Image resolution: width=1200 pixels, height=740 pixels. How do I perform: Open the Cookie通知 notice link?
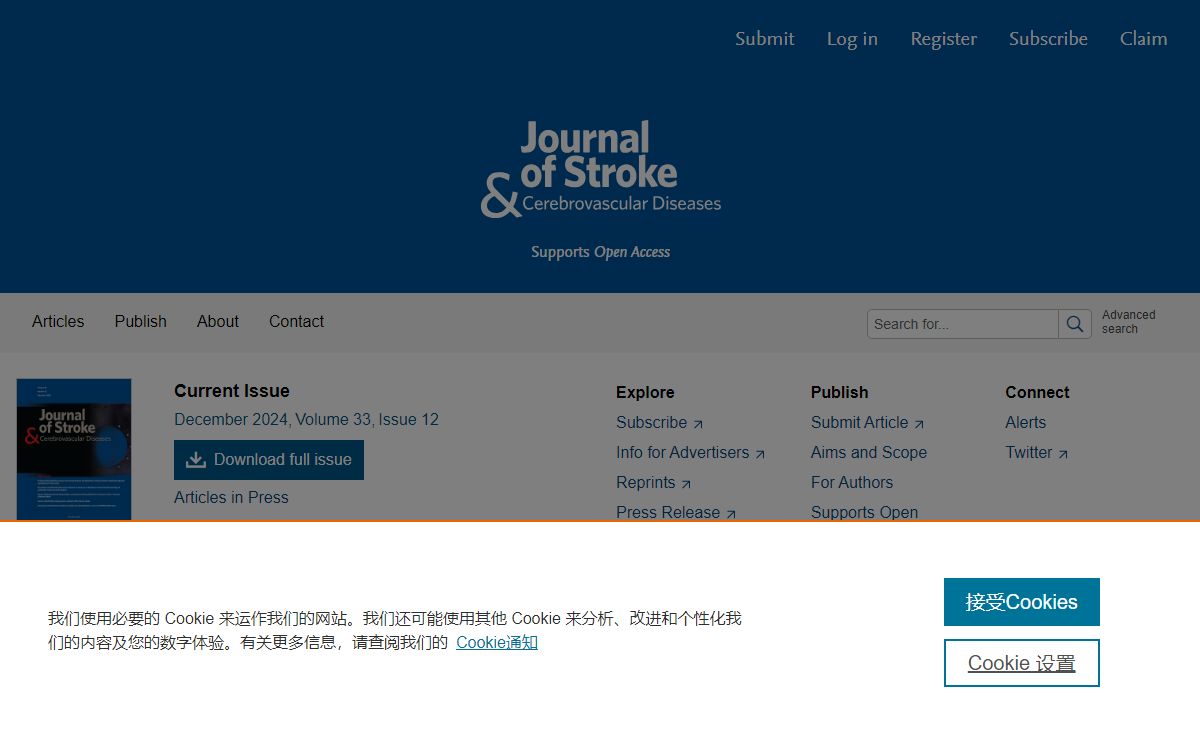coord(497,642)
